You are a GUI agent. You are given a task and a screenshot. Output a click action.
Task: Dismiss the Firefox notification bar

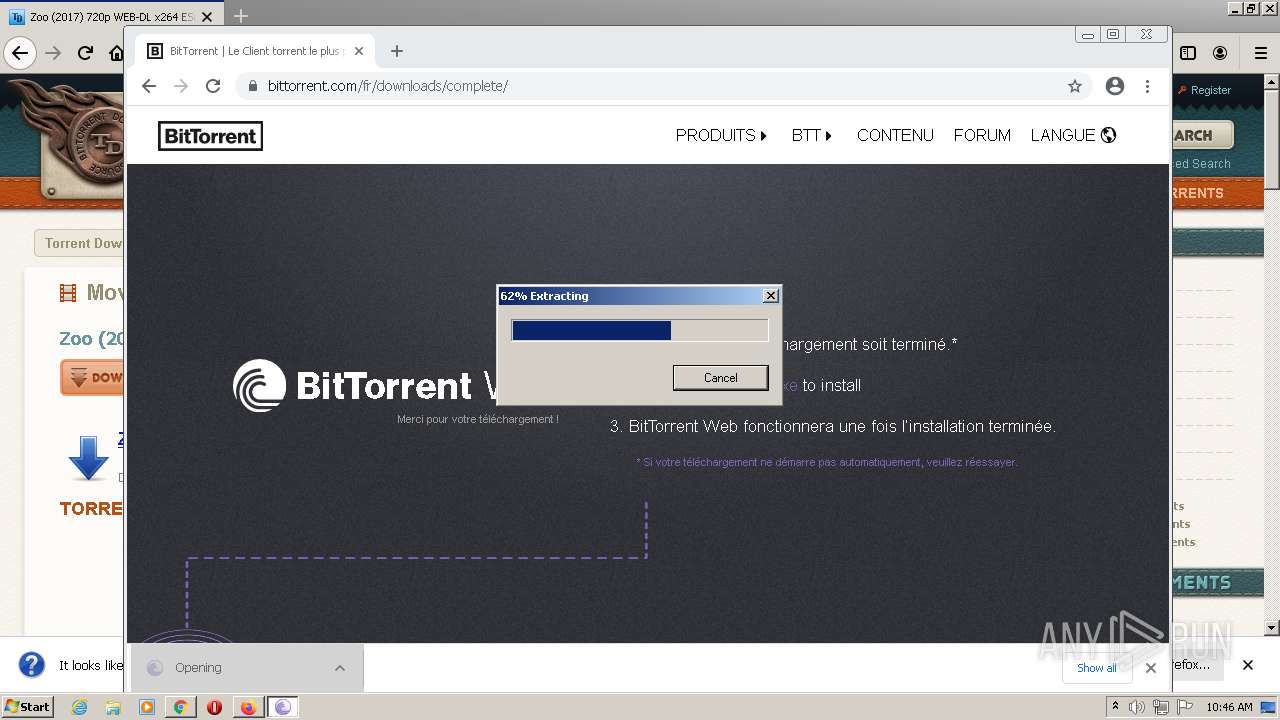pyautogui.click(x=1247, y=665)
